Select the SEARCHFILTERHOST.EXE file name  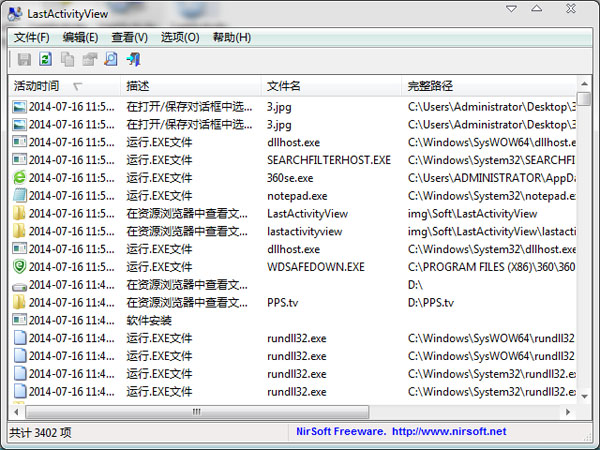(329, 160)
